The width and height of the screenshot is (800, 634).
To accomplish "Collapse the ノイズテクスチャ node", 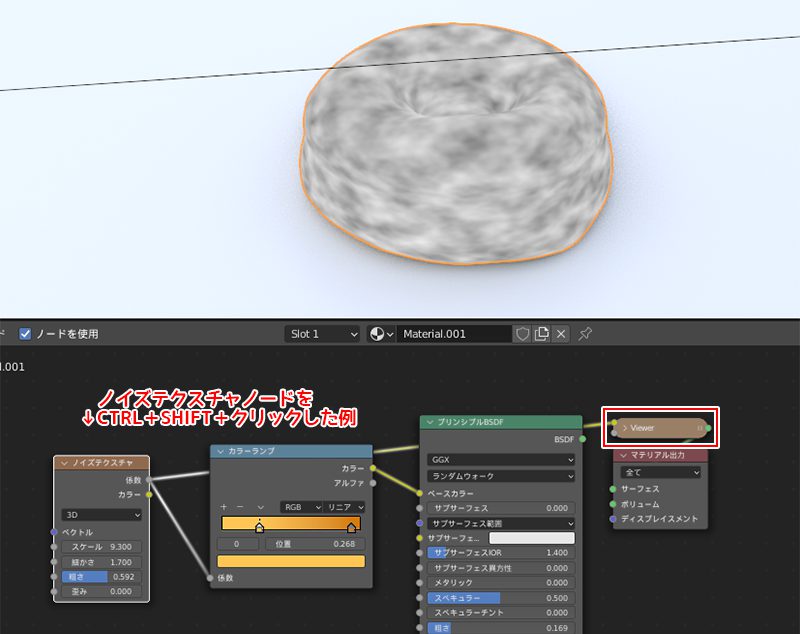I will pyautogui.click(x=64, y=462).
